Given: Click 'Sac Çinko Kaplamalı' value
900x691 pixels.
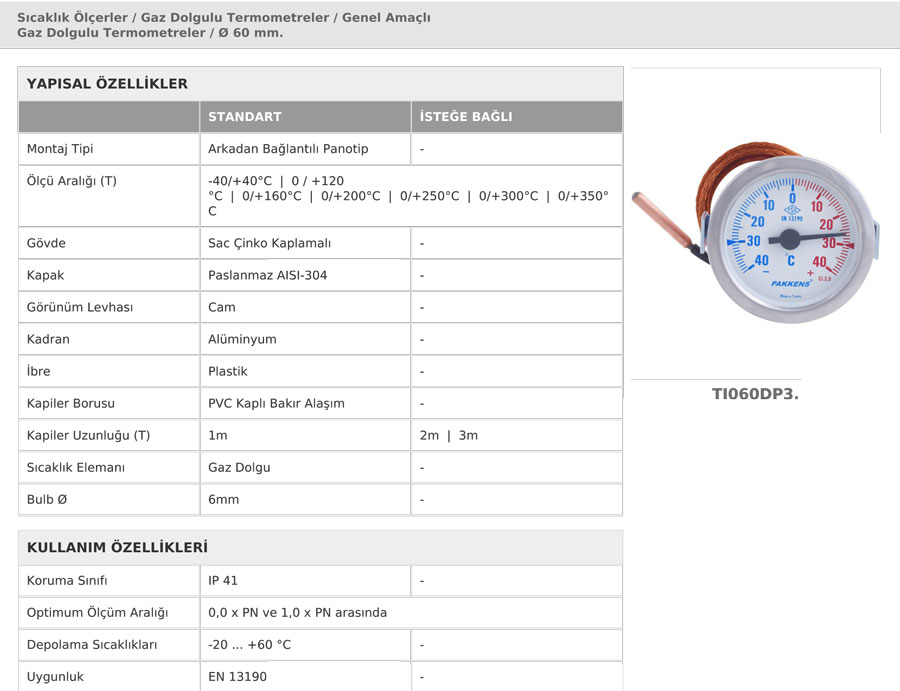Looking at the screenshot, I should coord(269,243).
